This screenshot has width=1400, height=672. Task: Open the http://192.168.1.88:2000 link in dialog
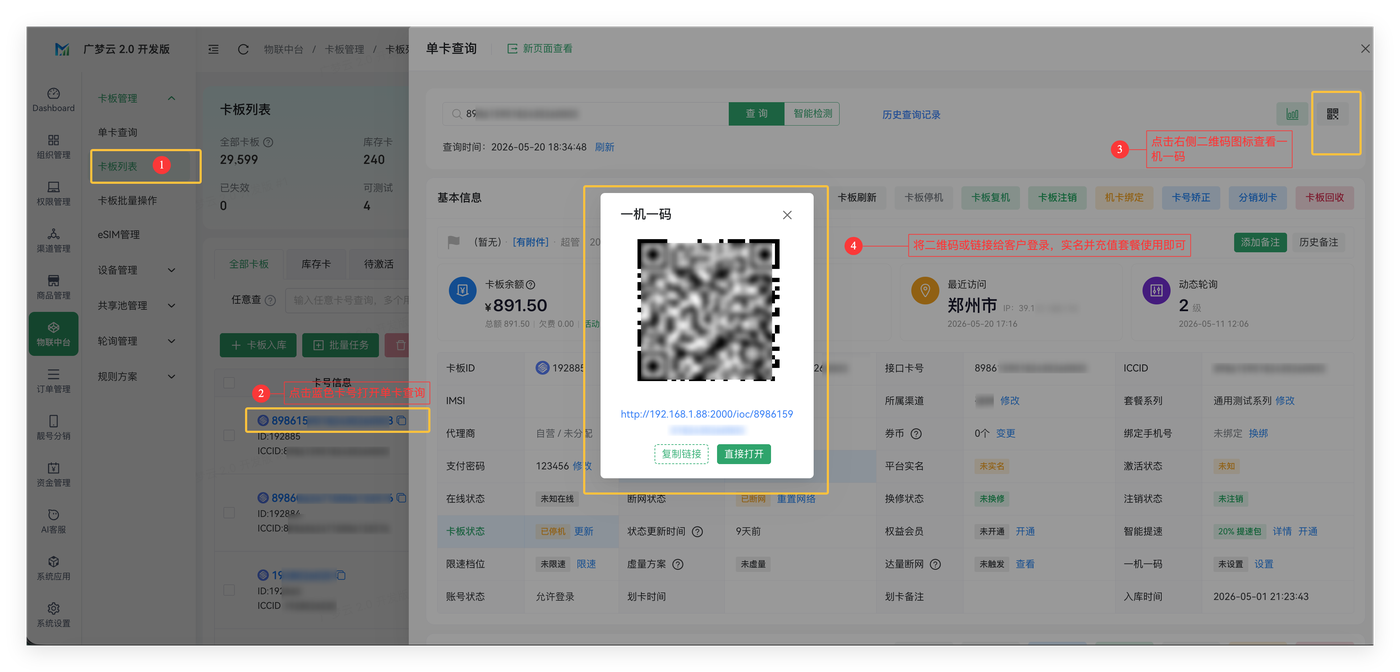[x=706, y=414]
